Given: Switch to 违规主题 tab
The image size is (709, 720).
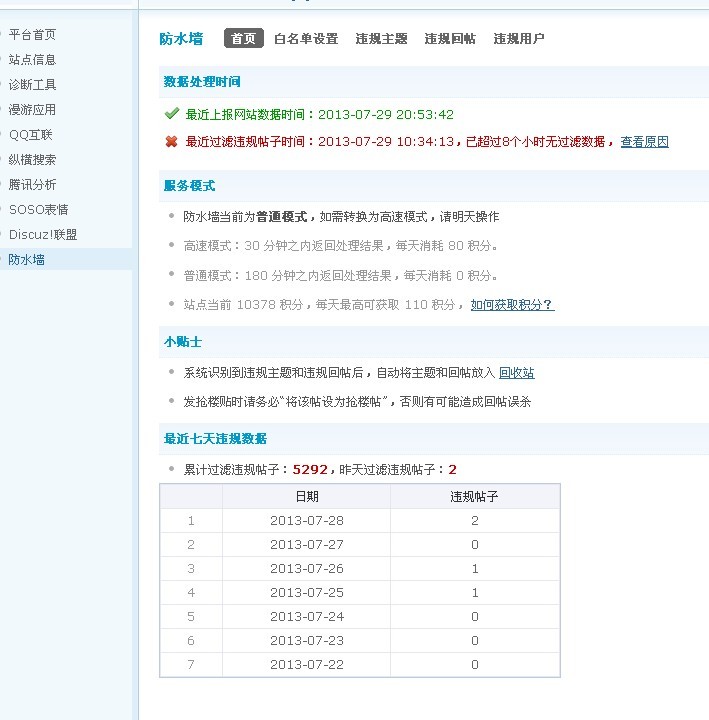Looking at the screenshot, I should coord(381,39).
